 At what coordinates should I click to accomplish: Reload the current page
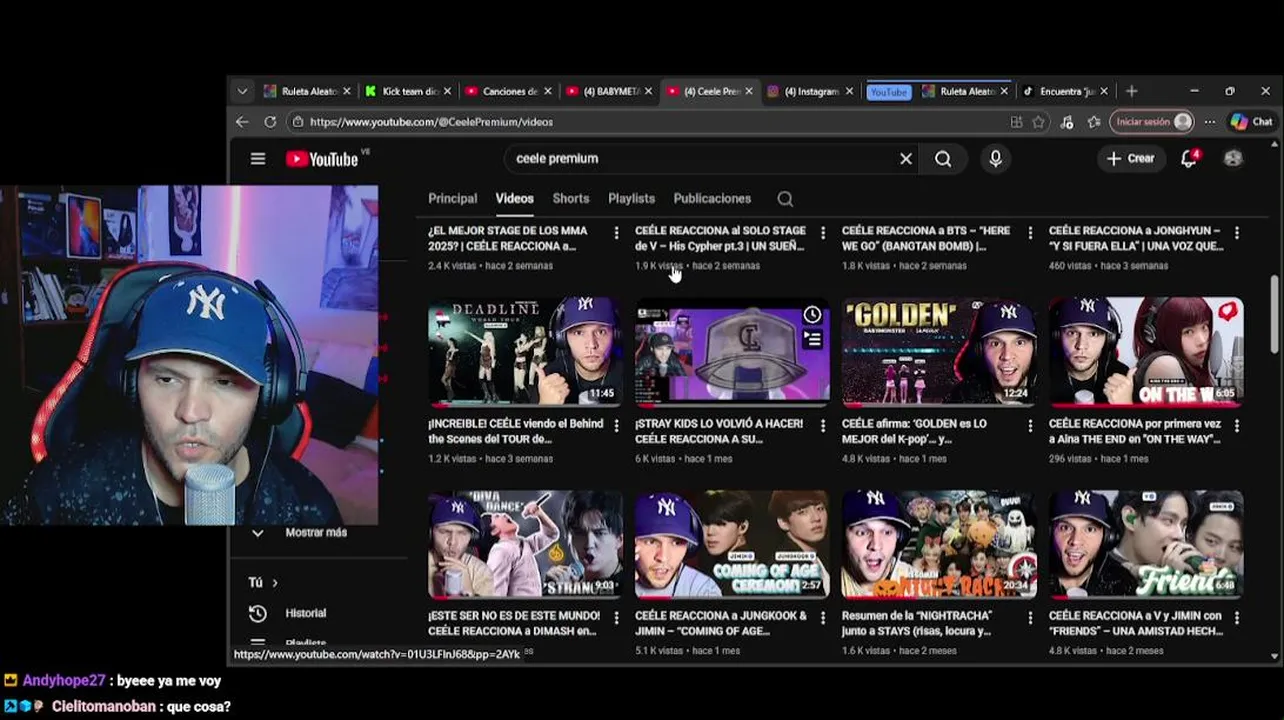pos(270,121)
